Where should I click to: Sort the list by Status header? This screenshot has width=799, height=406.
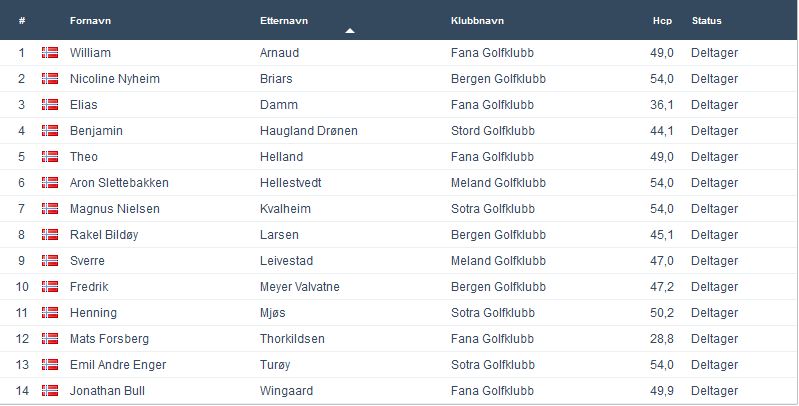706,21
